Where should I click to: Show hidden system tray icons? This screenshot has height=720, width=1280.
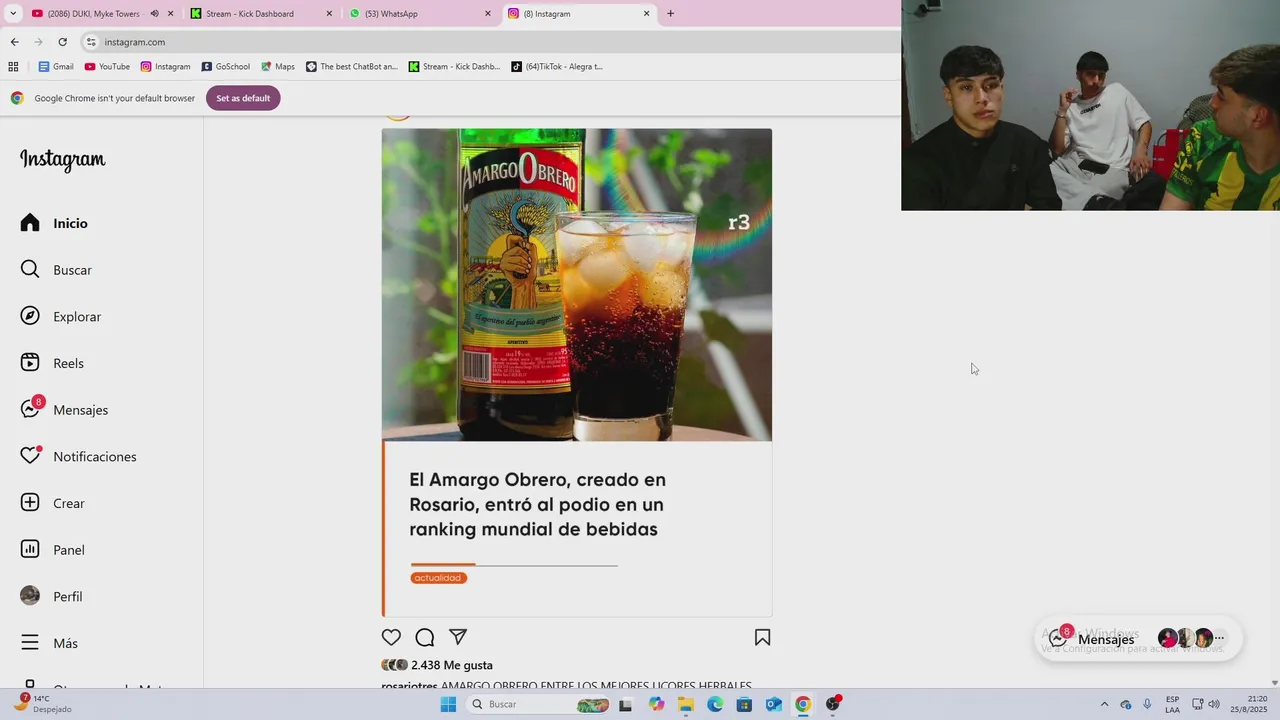click(1104, 704)
